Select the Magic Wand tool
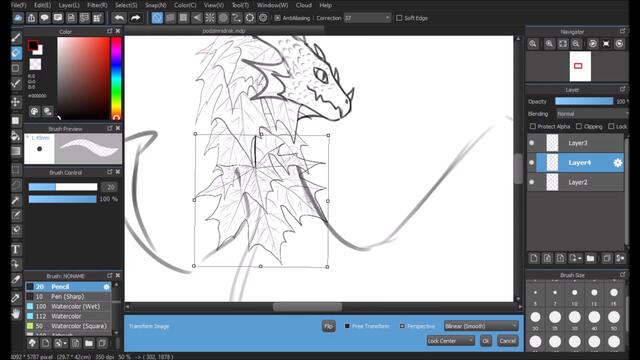The height and width of the screenshot is (360, 640). pos(16,200)
